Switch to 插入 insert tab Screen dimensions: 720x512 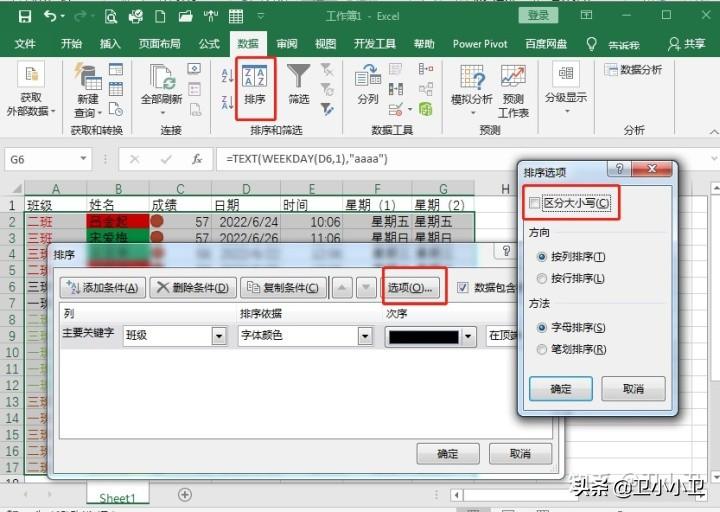110,44
